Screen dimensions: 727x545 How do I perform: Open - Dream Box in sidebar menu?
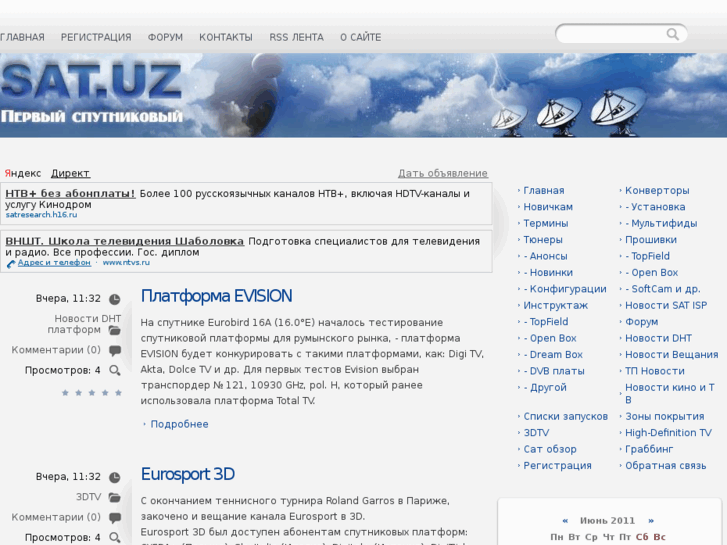pyautogui.click(x=553, y=354)
